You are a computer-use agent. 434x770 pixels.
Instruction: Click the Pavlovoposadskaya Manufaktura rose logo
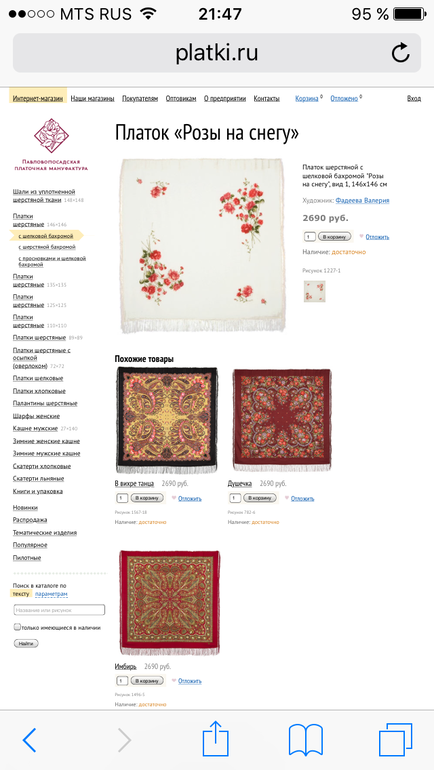(51, 135)
